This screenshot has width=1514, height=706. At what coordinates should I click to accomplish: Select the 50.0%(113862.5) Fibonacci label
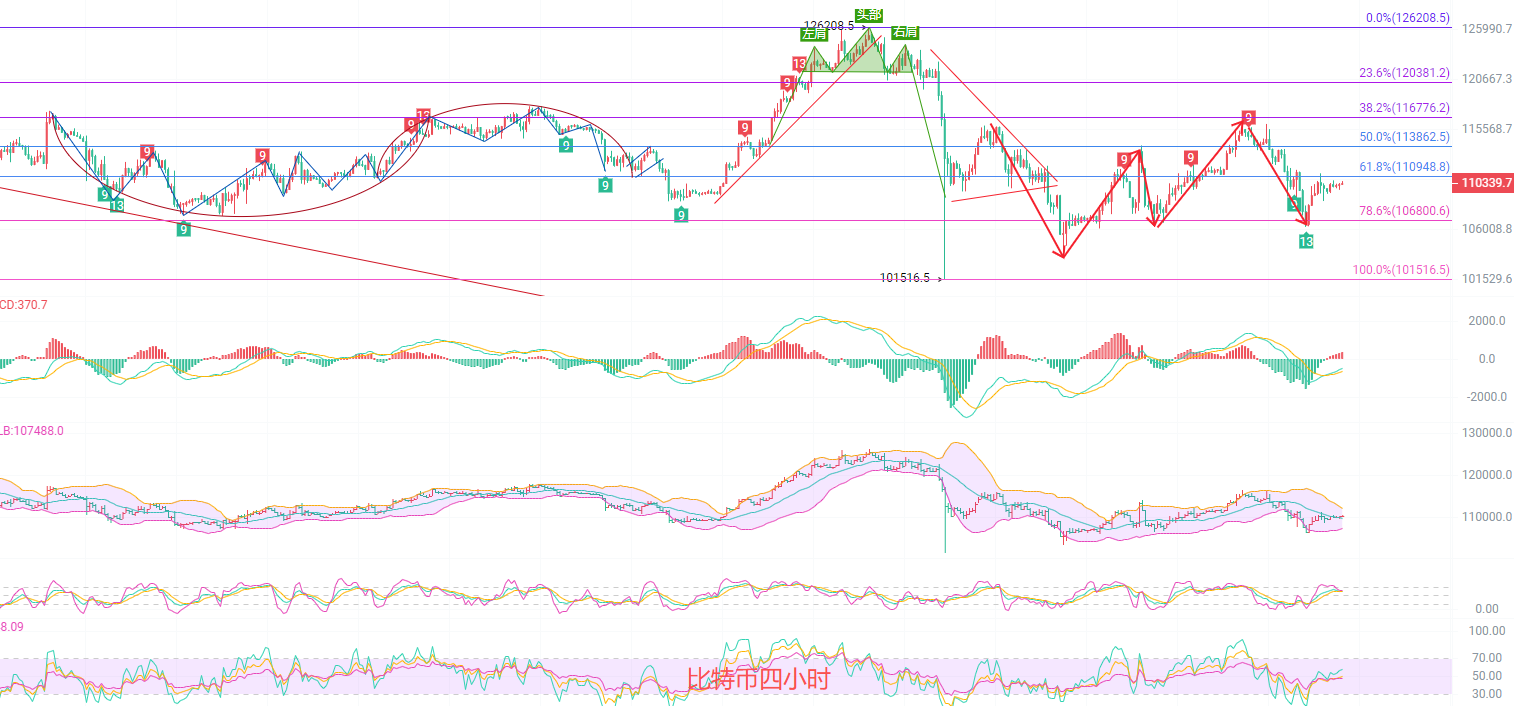pos(1404,137)
